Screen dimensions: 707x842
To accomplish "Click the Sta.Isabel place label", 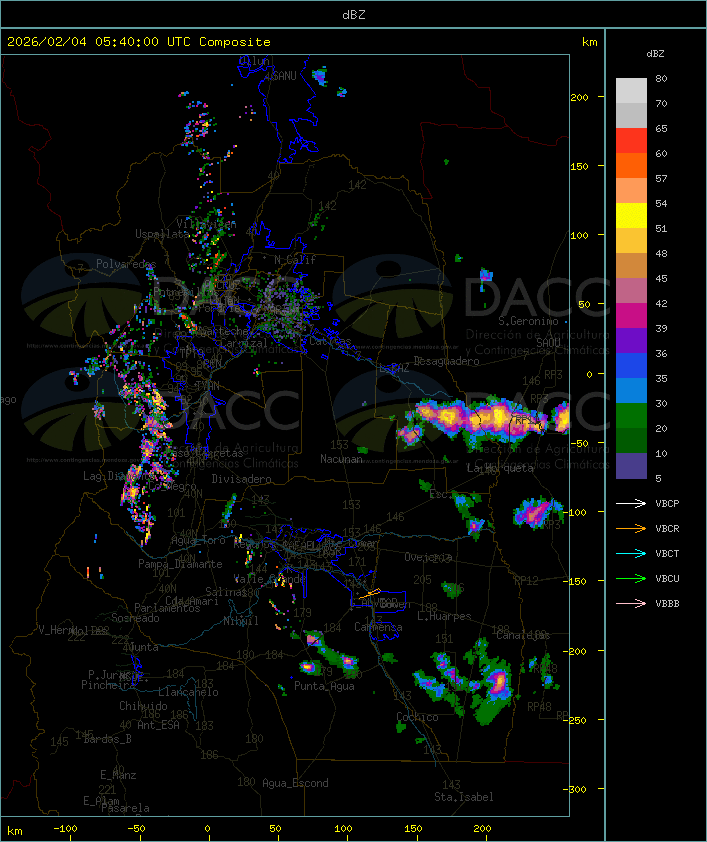I will 463,797.
